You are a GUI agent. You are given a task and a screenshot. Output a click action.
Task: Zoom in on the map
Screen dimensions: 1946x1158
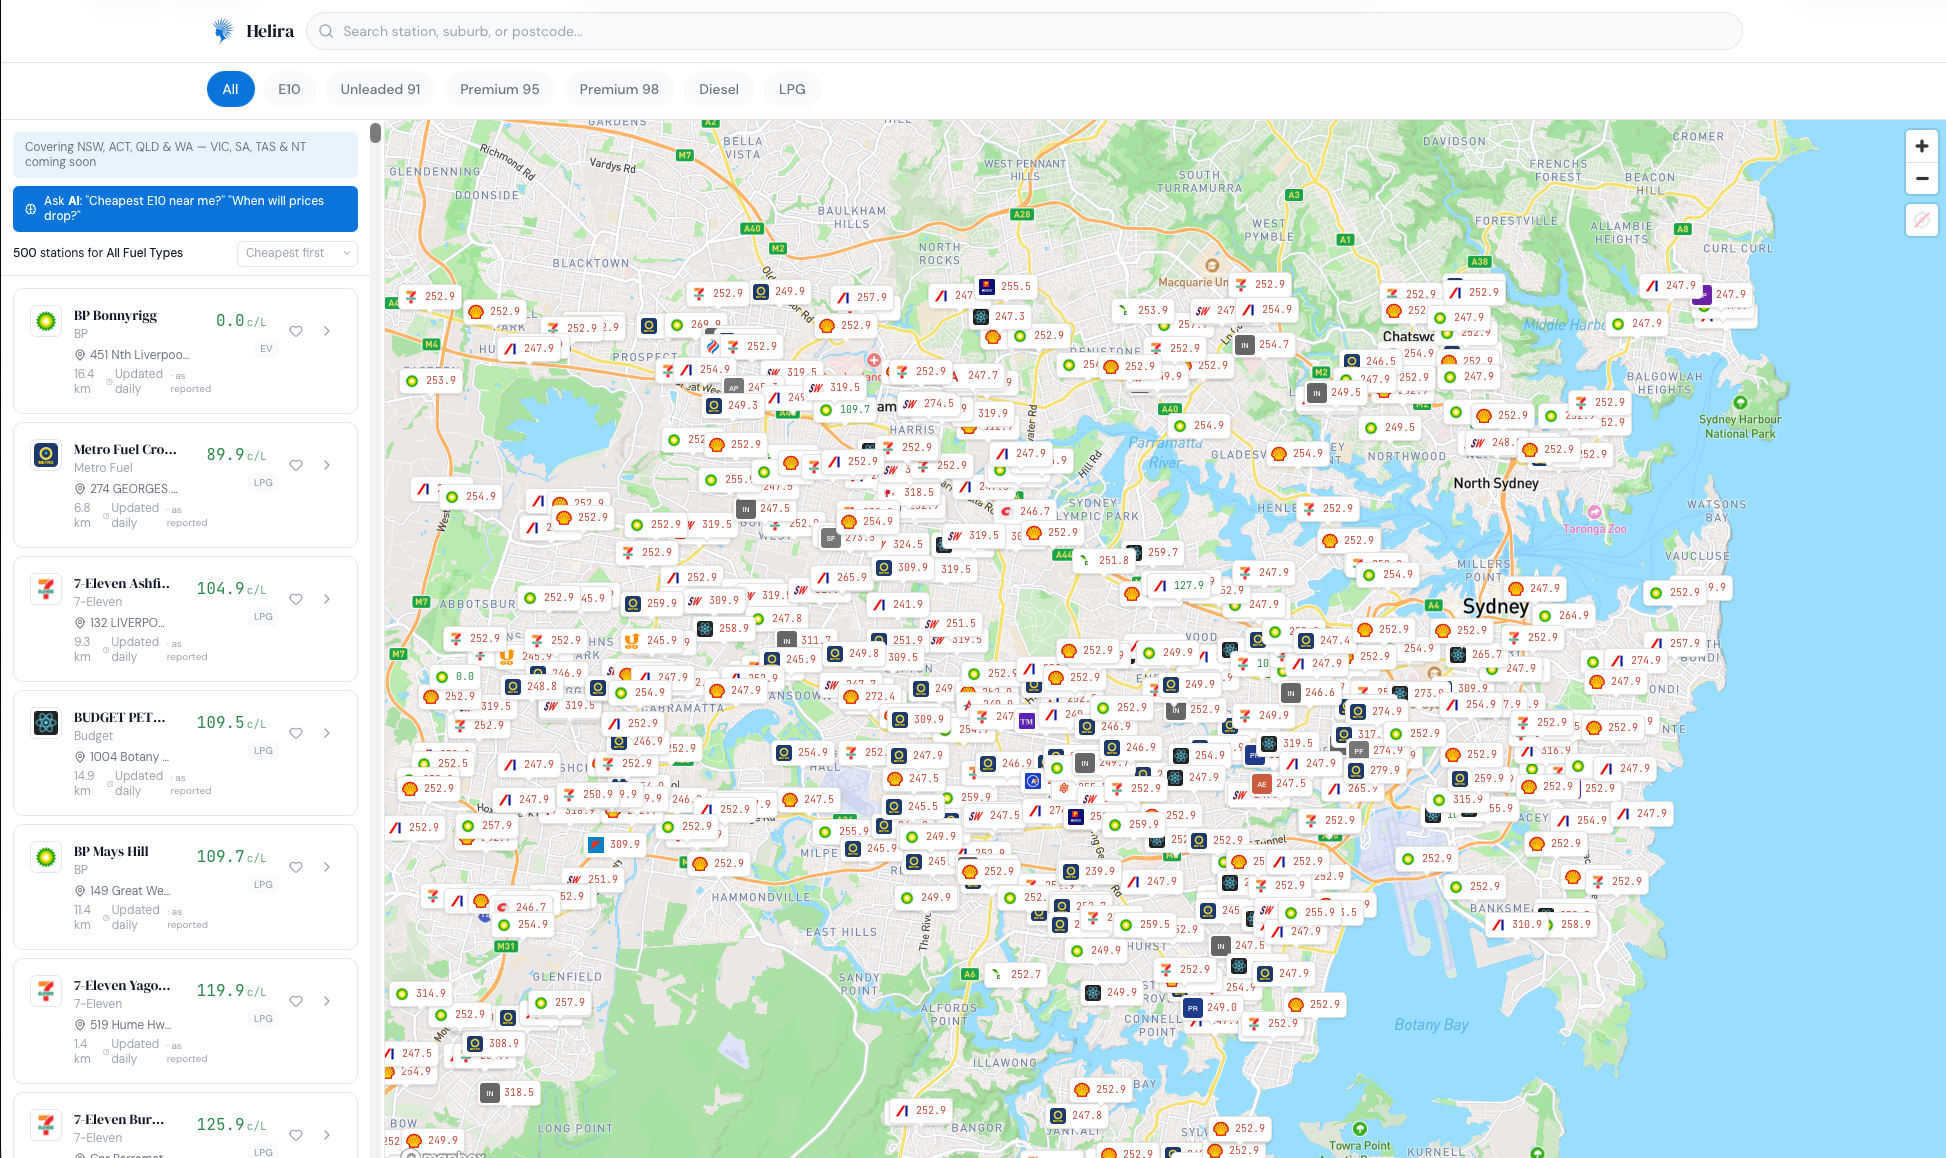coord(1921,146)
